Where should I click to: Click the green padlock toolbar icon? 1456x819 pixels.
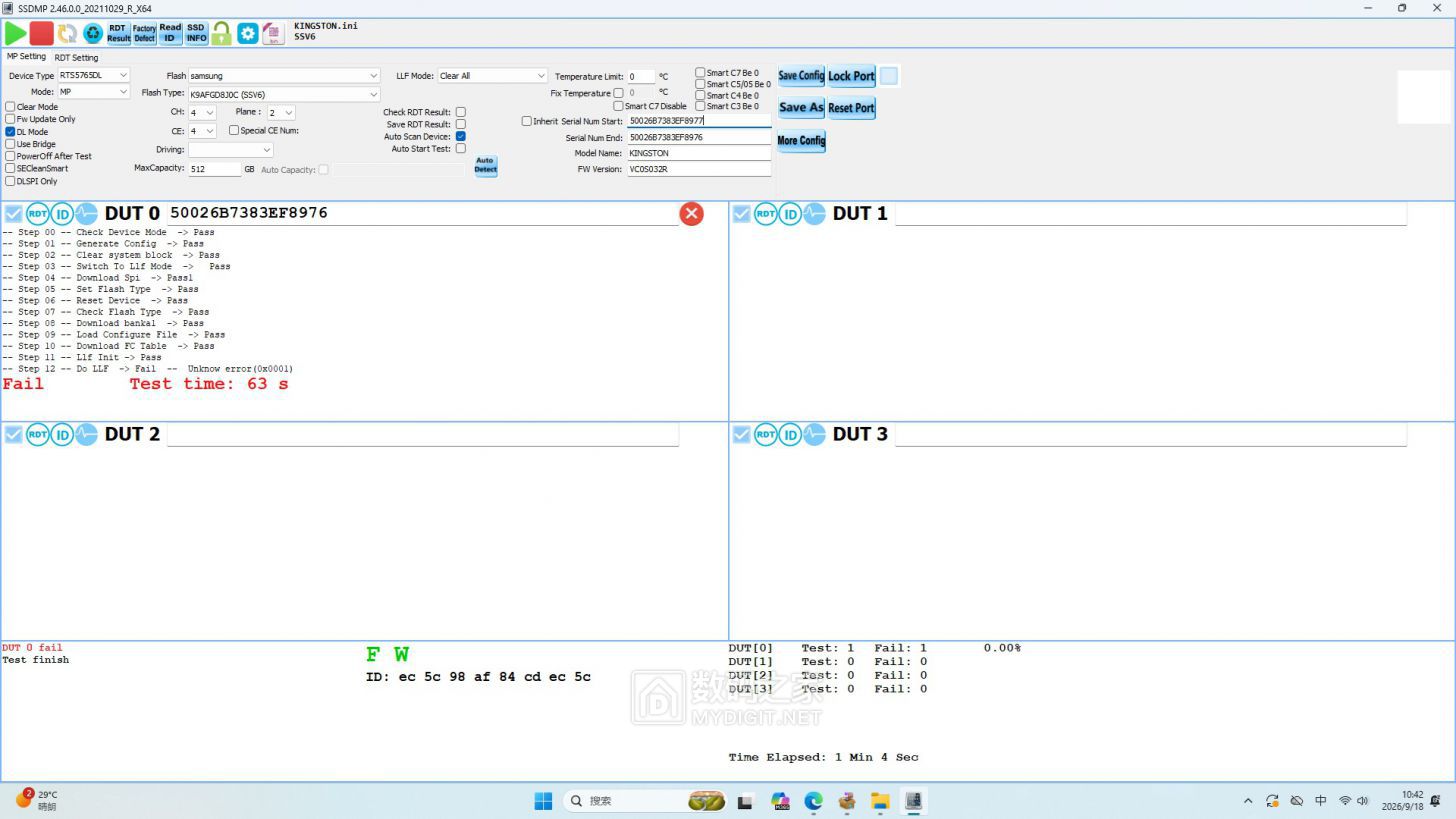coord(221,33)
